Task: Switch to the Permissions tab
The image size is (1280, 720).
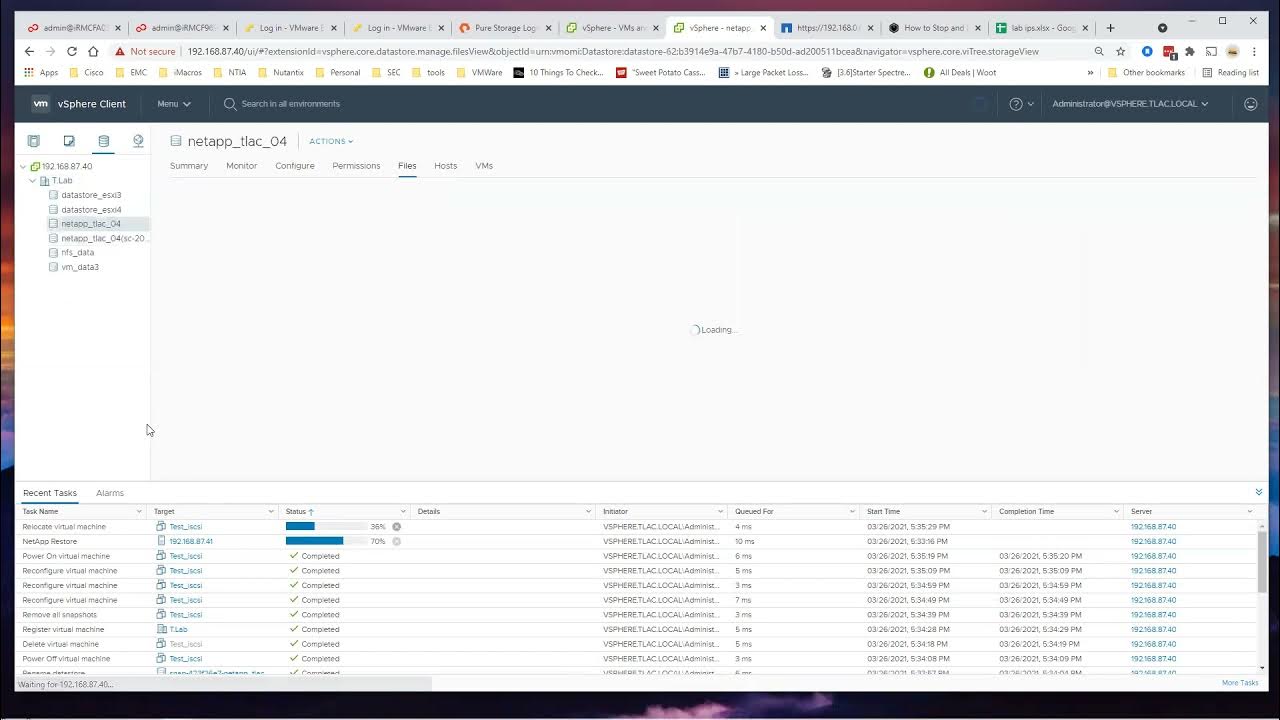Action: click(x=356, y=166)
